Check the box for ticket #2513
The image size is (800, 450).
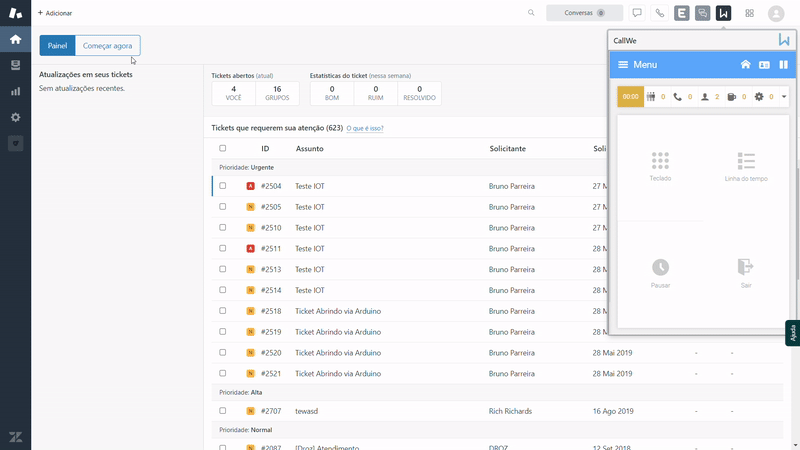(222, 269)
